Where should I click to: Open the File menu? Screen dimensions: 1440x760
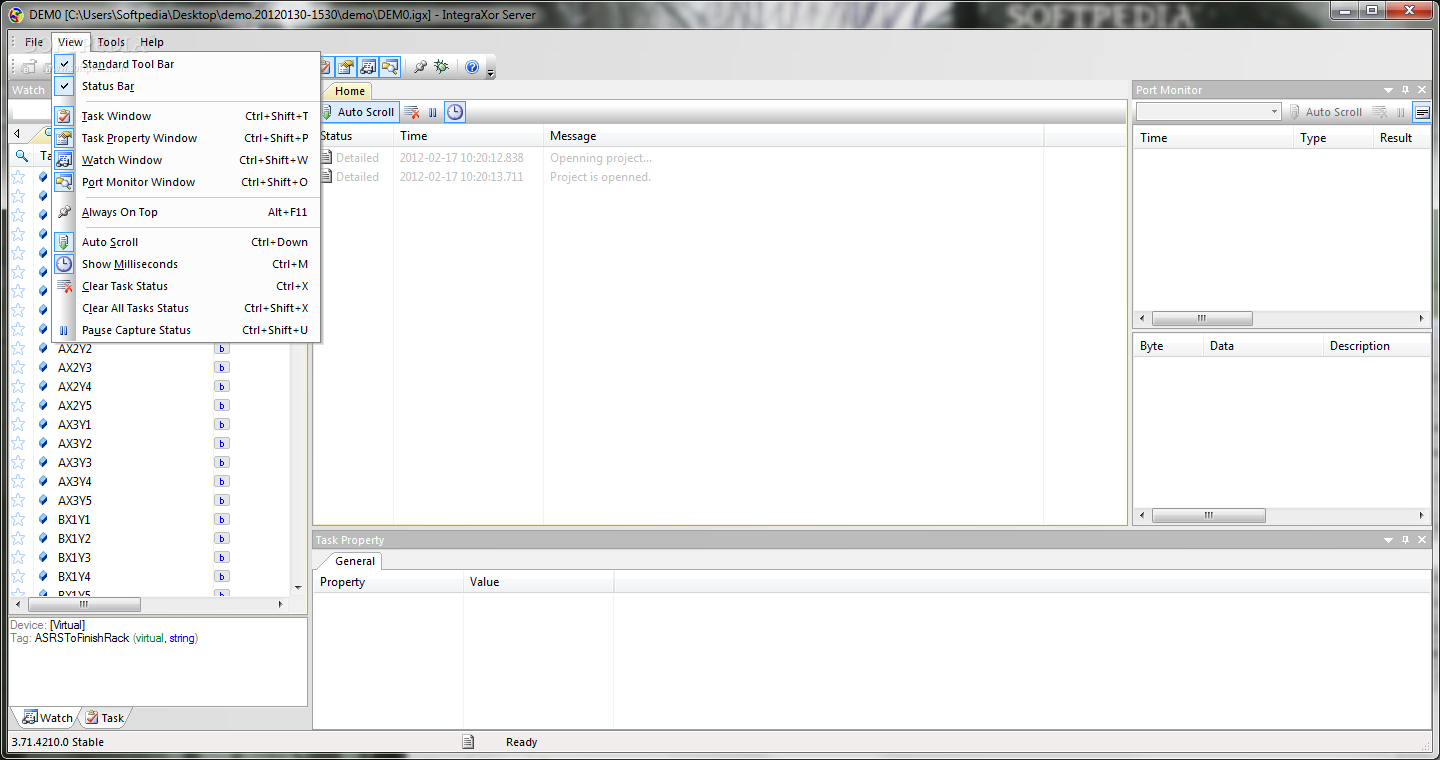coord(34,42)
